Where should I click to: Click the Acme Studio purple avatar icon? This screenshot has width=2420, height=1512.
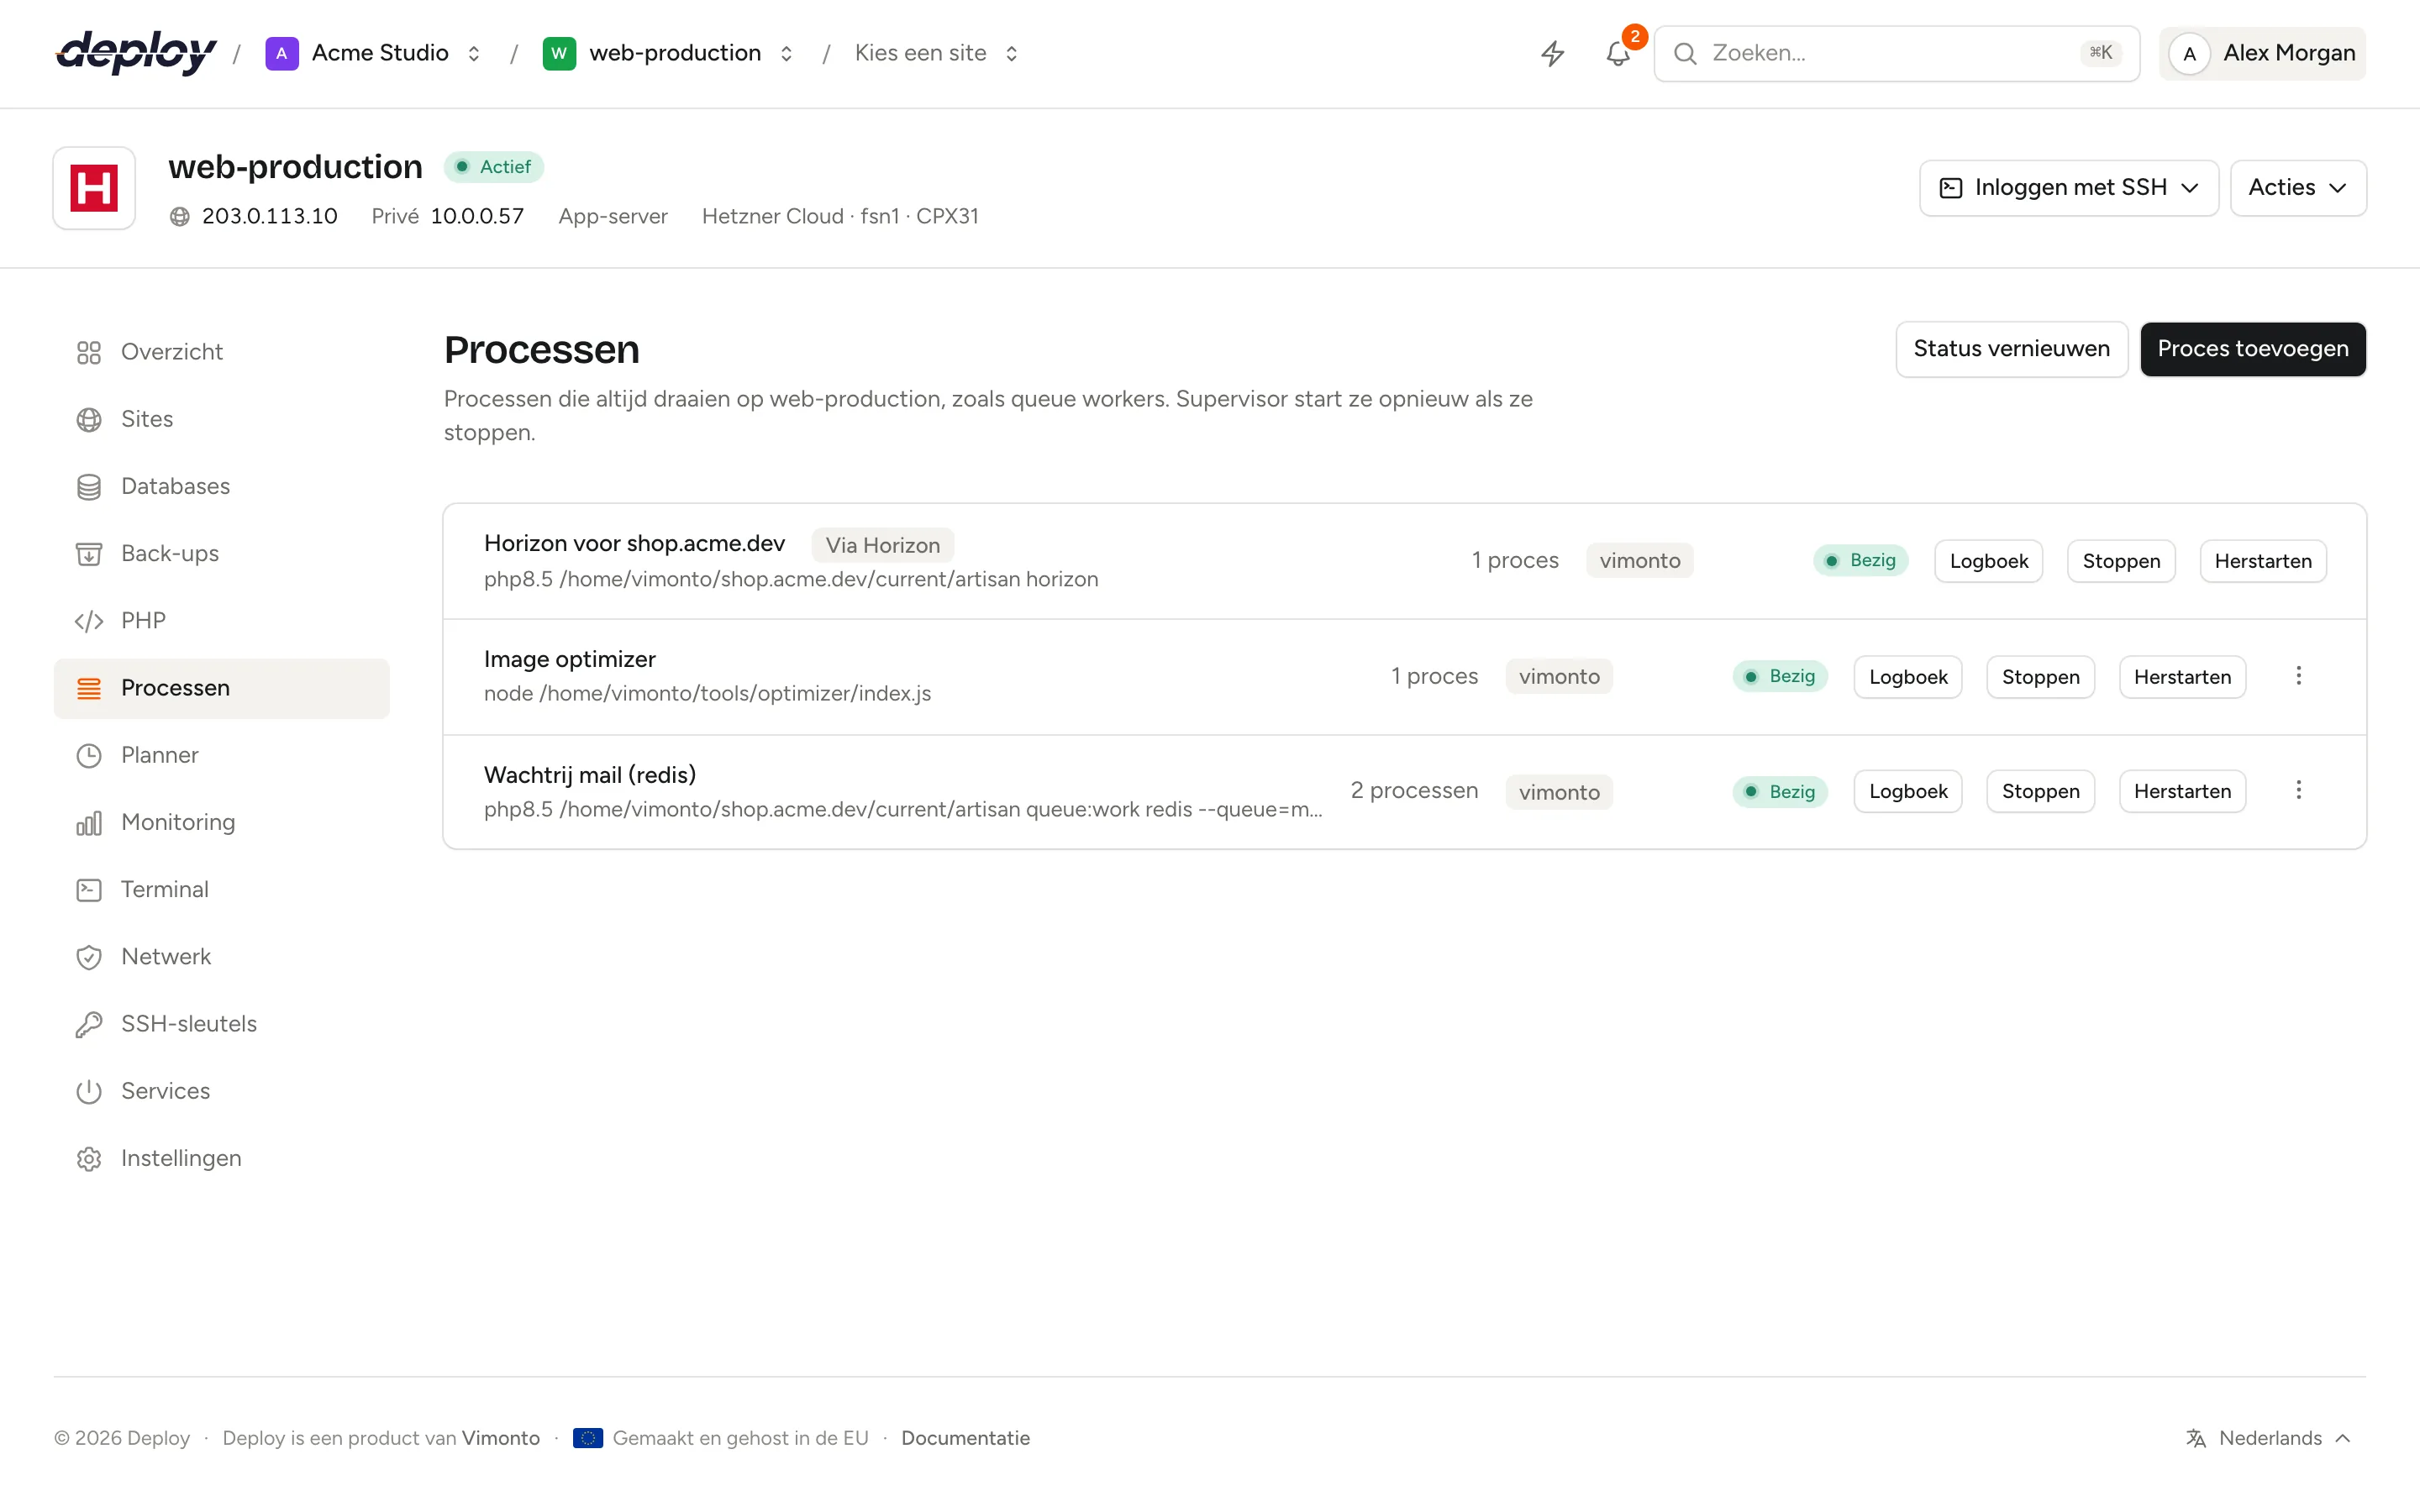pyautogui.click(x=282, y=53)
